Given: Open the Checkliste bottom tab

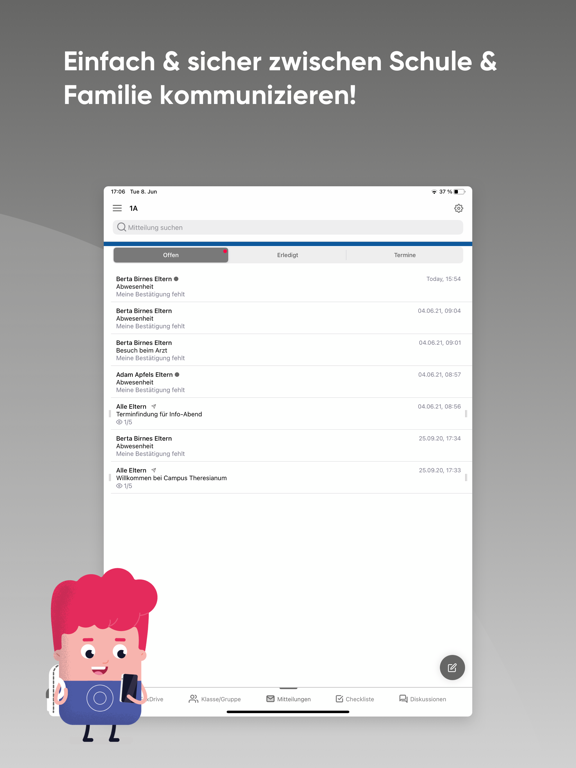Looking at the screenshot, I should coord(355,699).
